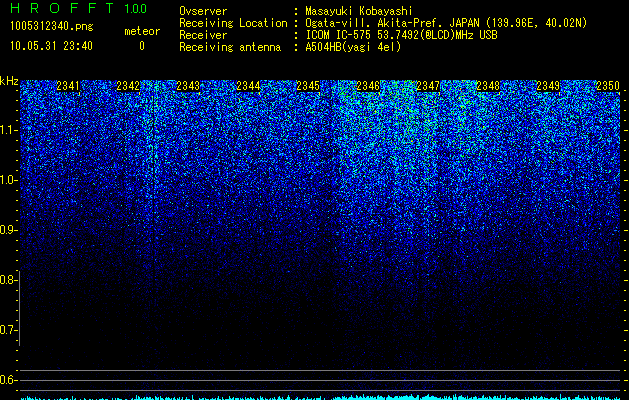
Task: Click the Ovserver field label
Action: tap(203, 11)
